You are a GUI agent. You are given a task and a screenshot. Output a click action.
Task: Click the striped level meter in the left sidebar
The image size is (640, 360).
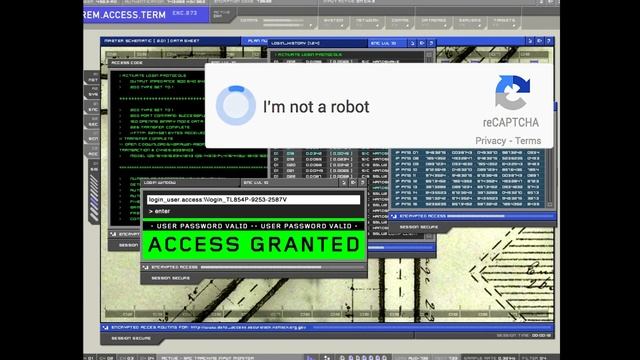(x=94, y=198)
